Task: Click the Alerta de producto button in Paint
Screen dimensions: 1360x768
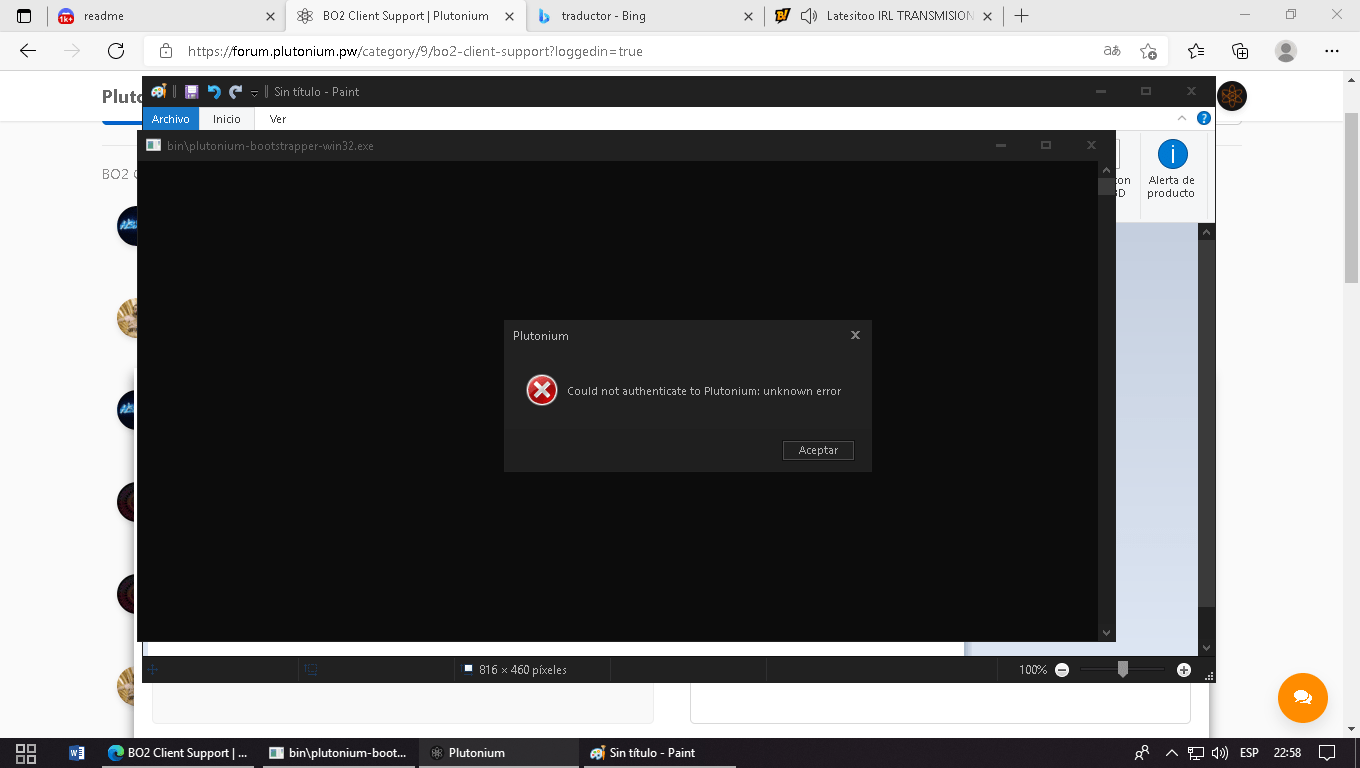Action: coord(1171,170)
